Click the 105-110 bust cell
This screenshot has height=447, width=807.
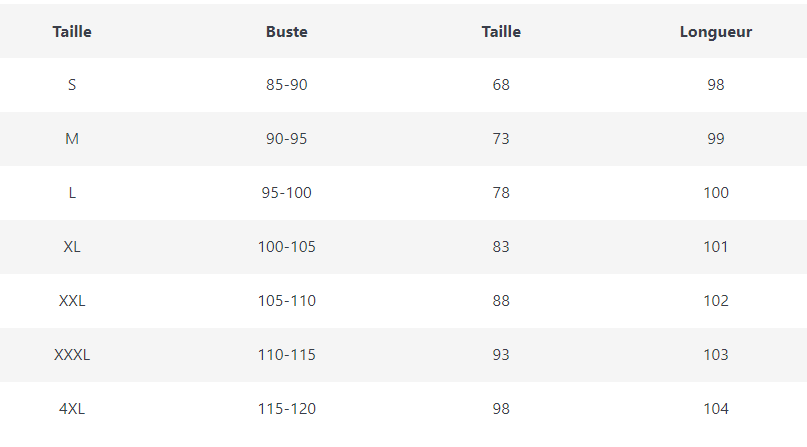point(287,301)
